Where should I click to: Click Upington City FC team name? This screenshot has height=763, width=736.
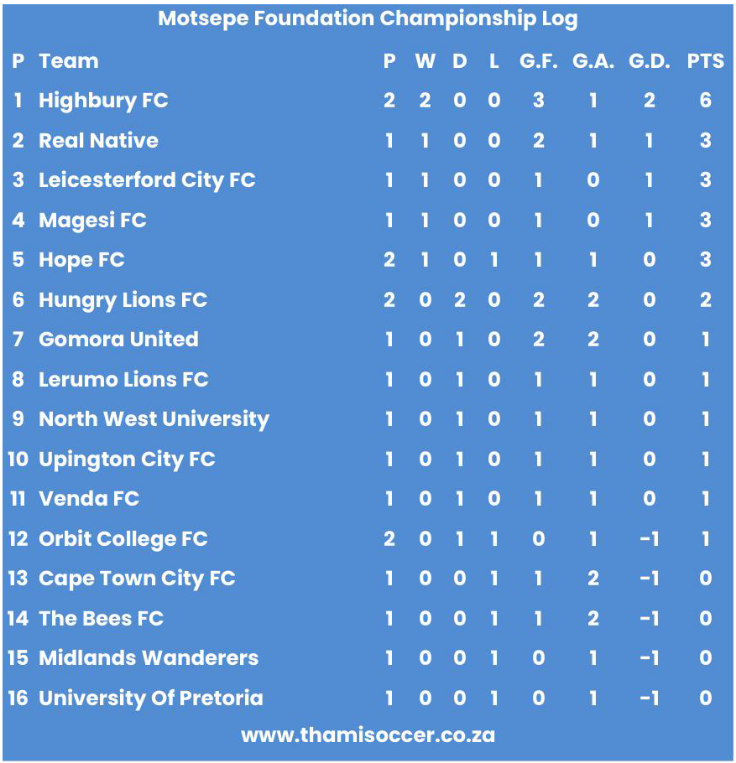(x=127, y=459)
